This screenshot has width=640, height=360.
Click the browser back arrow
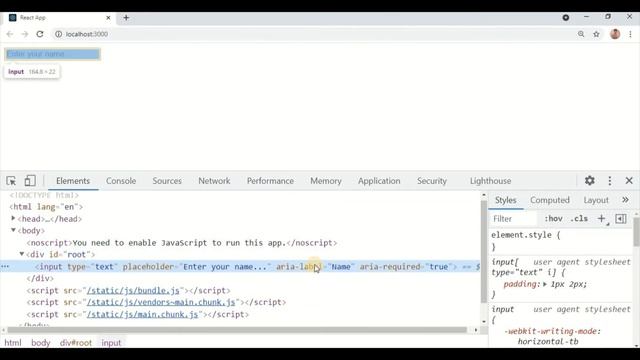(x=10, y=34)
